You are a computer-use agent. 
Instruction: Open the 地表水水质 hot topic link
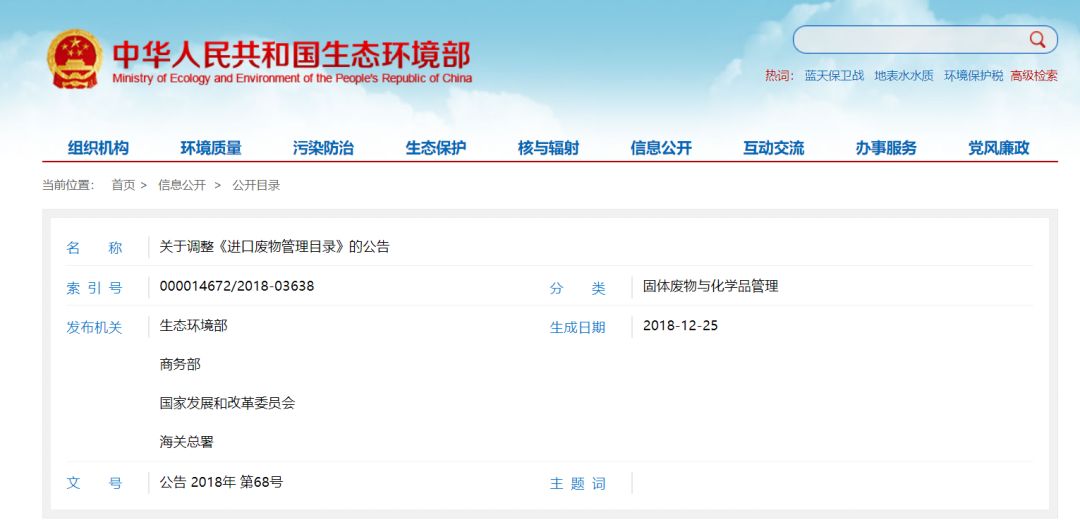(x=904, y=76)
